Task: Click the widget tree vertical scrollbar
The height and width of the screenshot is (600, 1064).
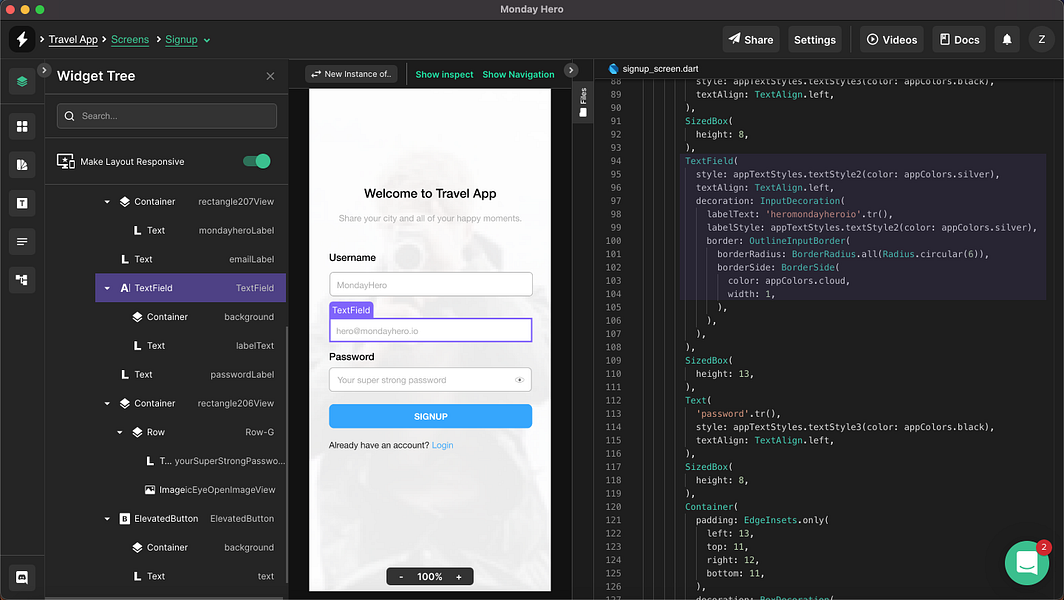Action: 286,455
